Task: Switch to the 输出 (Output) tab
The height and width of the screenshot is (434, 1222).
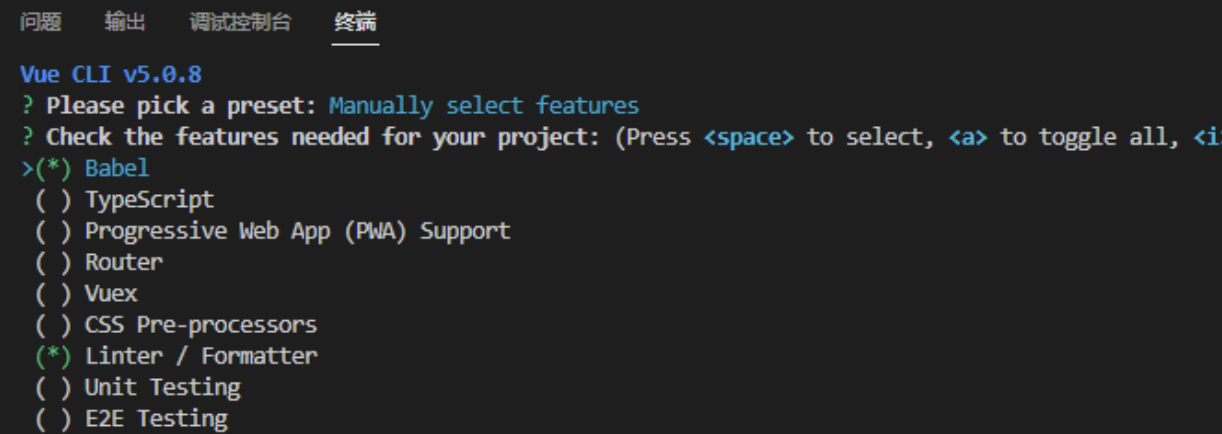Action: pos(125,22)
